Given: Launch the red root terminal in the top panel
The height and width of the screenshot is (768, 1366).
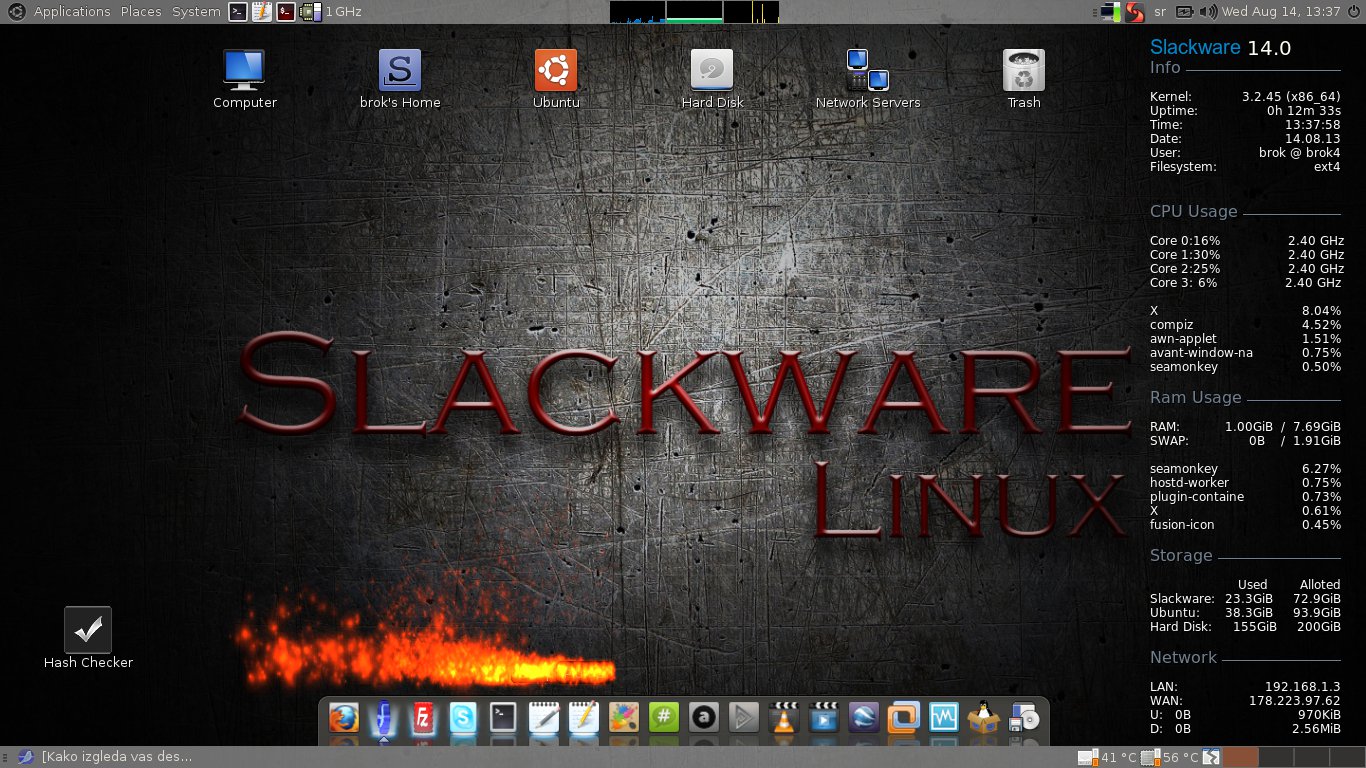Looking at the screenshot, I should coord(286,12).
